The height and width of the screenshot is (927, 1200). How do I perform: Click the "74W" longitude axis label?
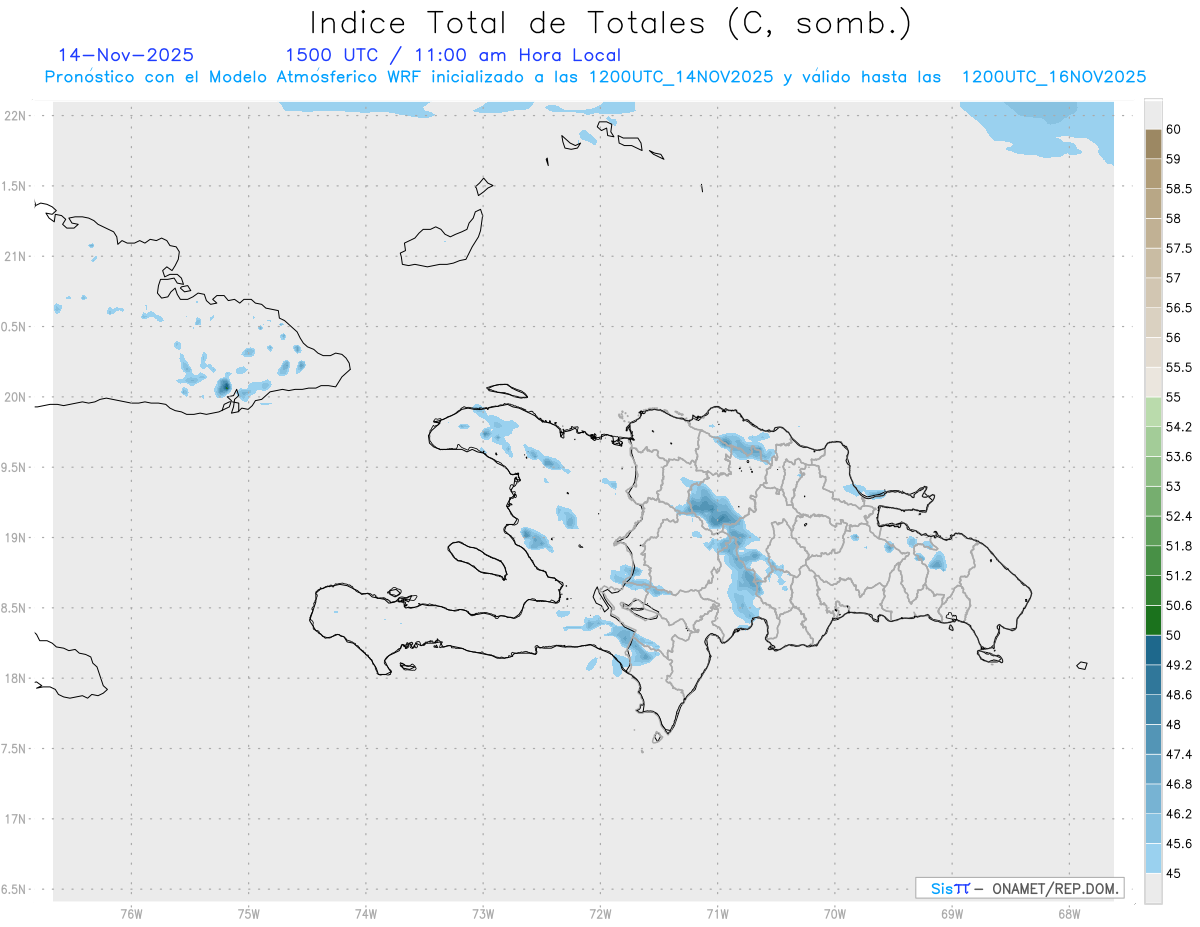(x=365, y=914)
